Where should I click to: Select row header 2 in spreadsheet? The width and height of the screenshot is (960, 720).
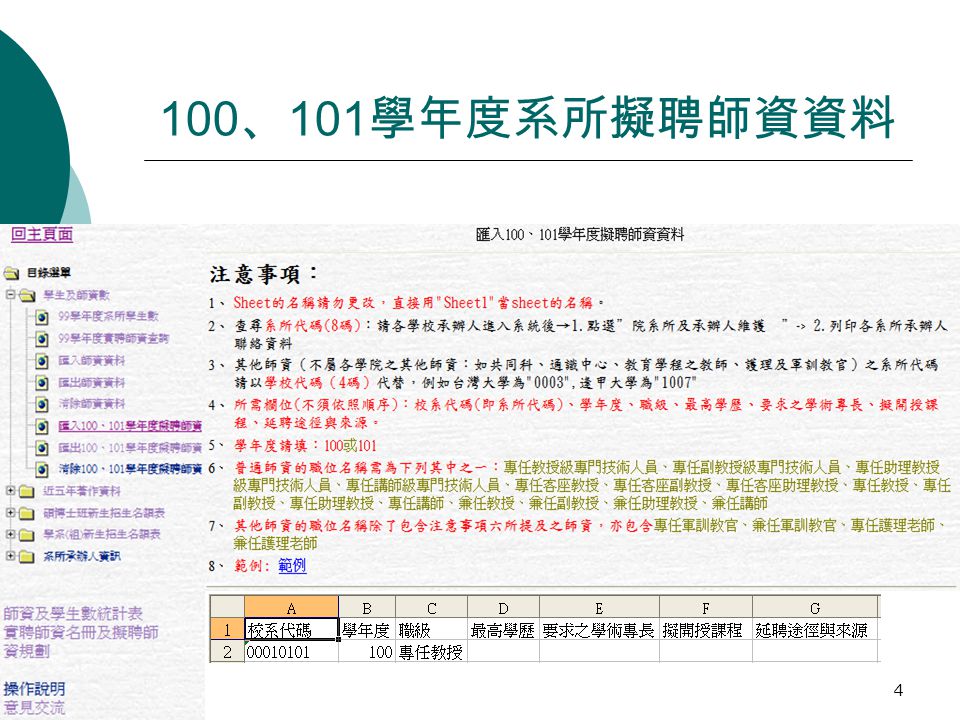(x=227, y=652)
